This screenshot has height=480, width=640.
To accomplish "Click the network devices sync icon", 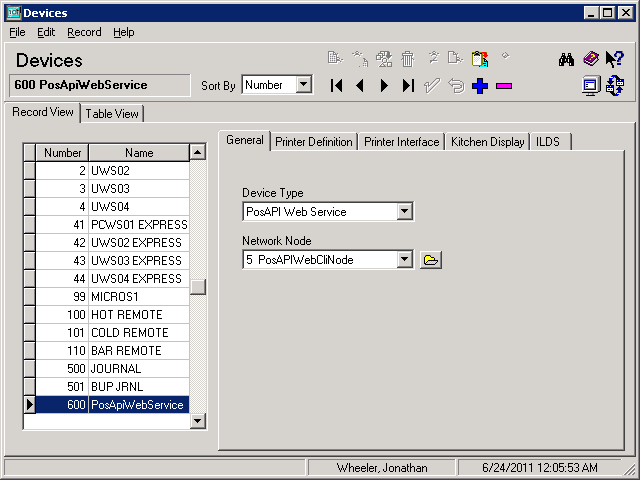I will [615, 85].
